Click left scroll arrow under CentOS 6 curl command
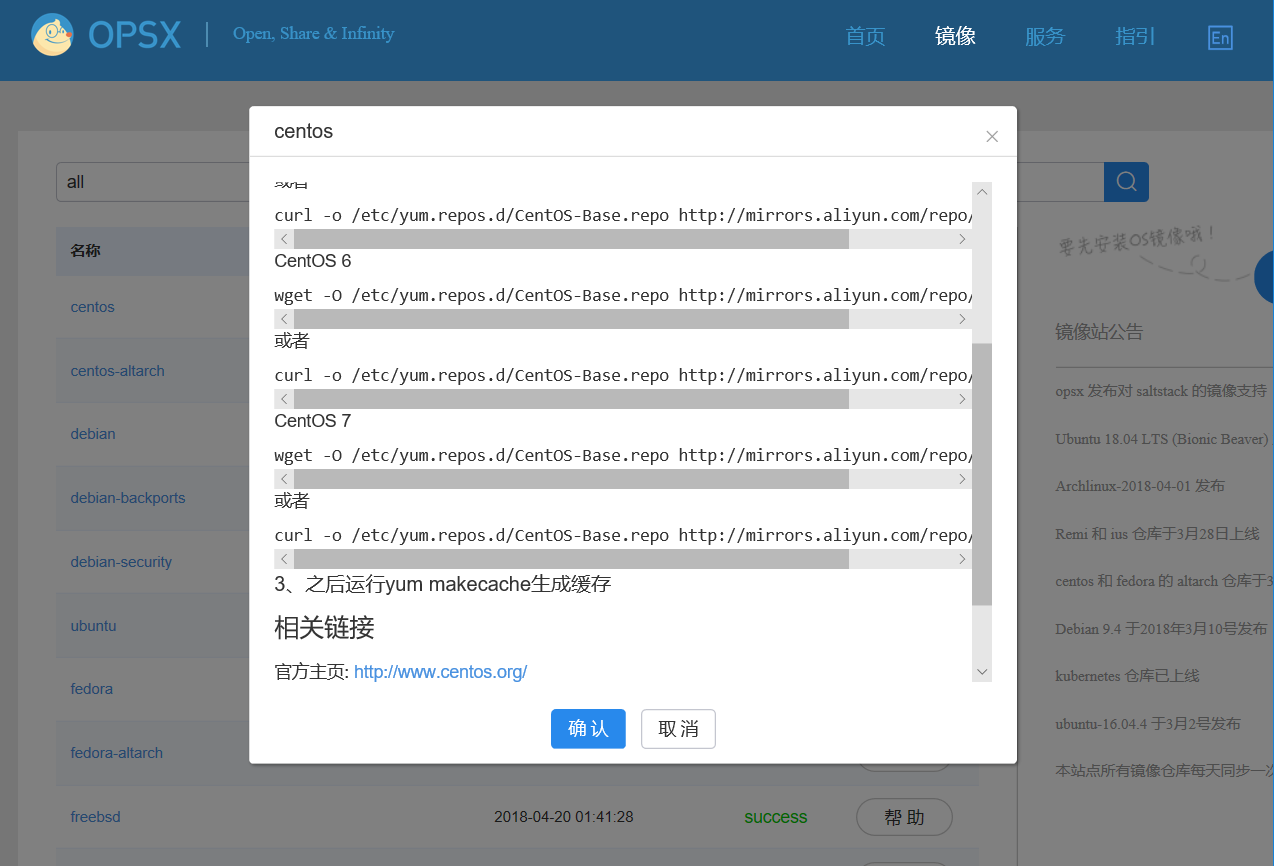 coord(284,399)
